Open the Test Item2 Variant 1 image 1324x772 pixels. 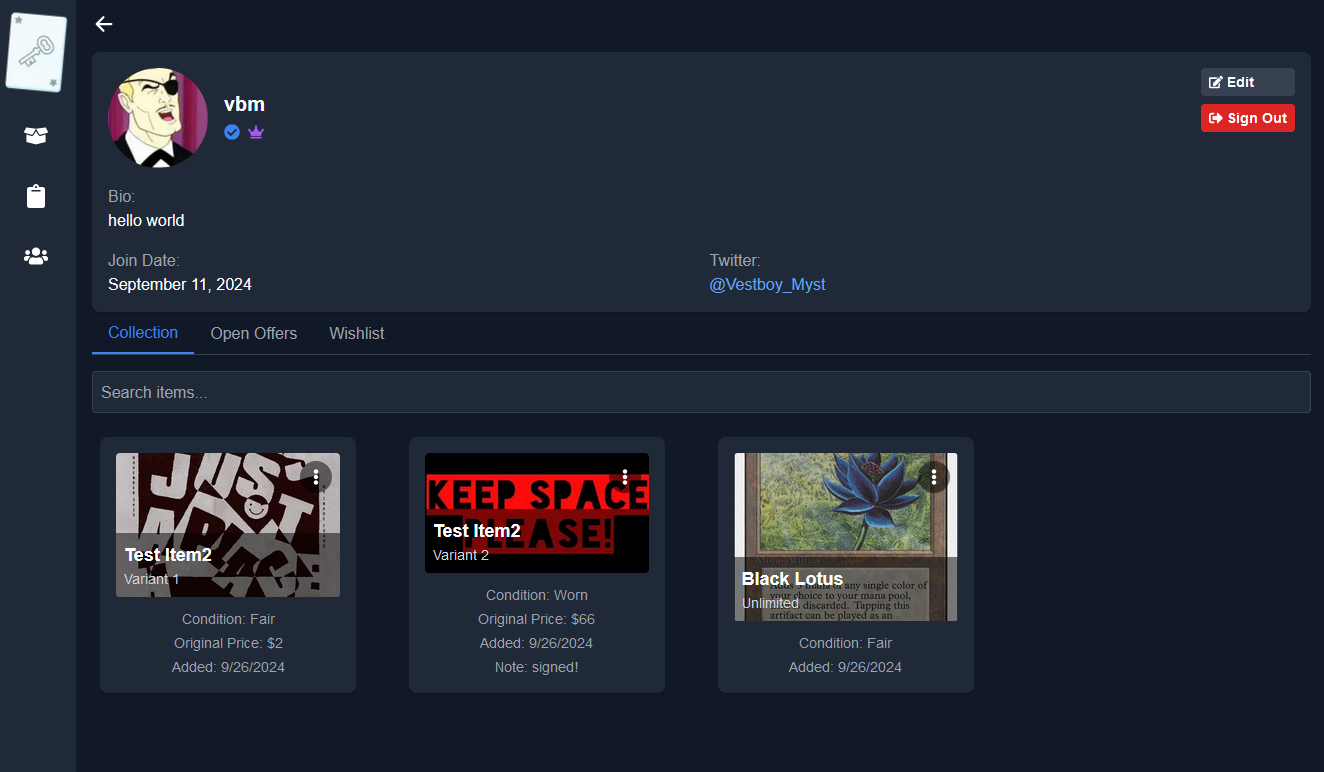click(228, 525)
